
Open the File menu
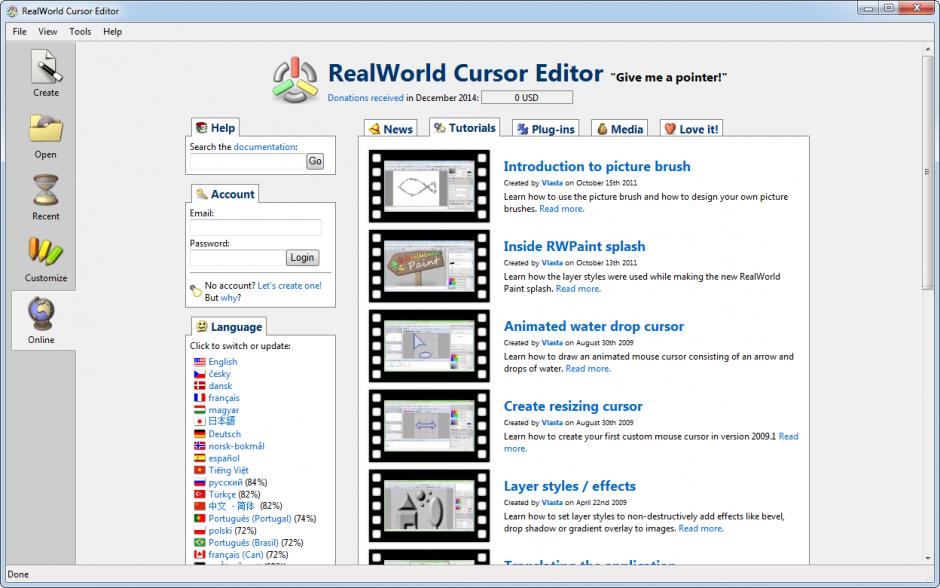(x=20, y=32)
